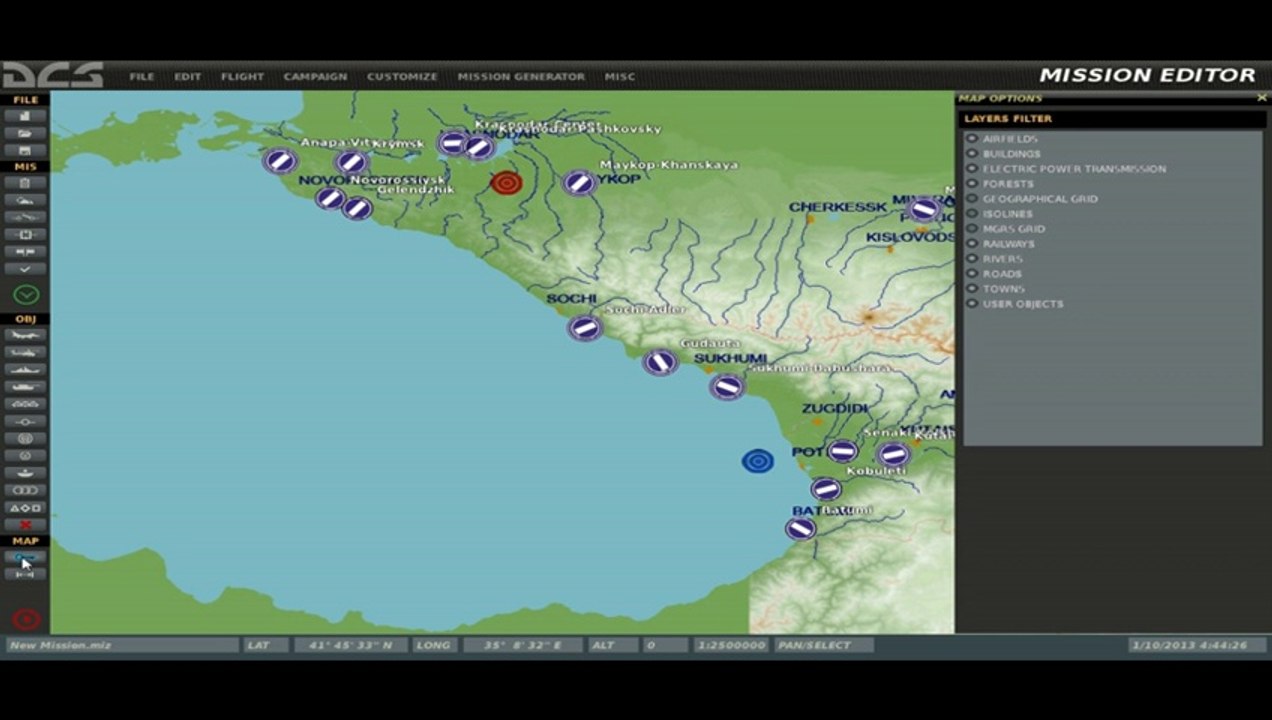Select Sochi-Adler airfield icon
Viewport: 1272px width, 720px height.
(x=585, y=327)
